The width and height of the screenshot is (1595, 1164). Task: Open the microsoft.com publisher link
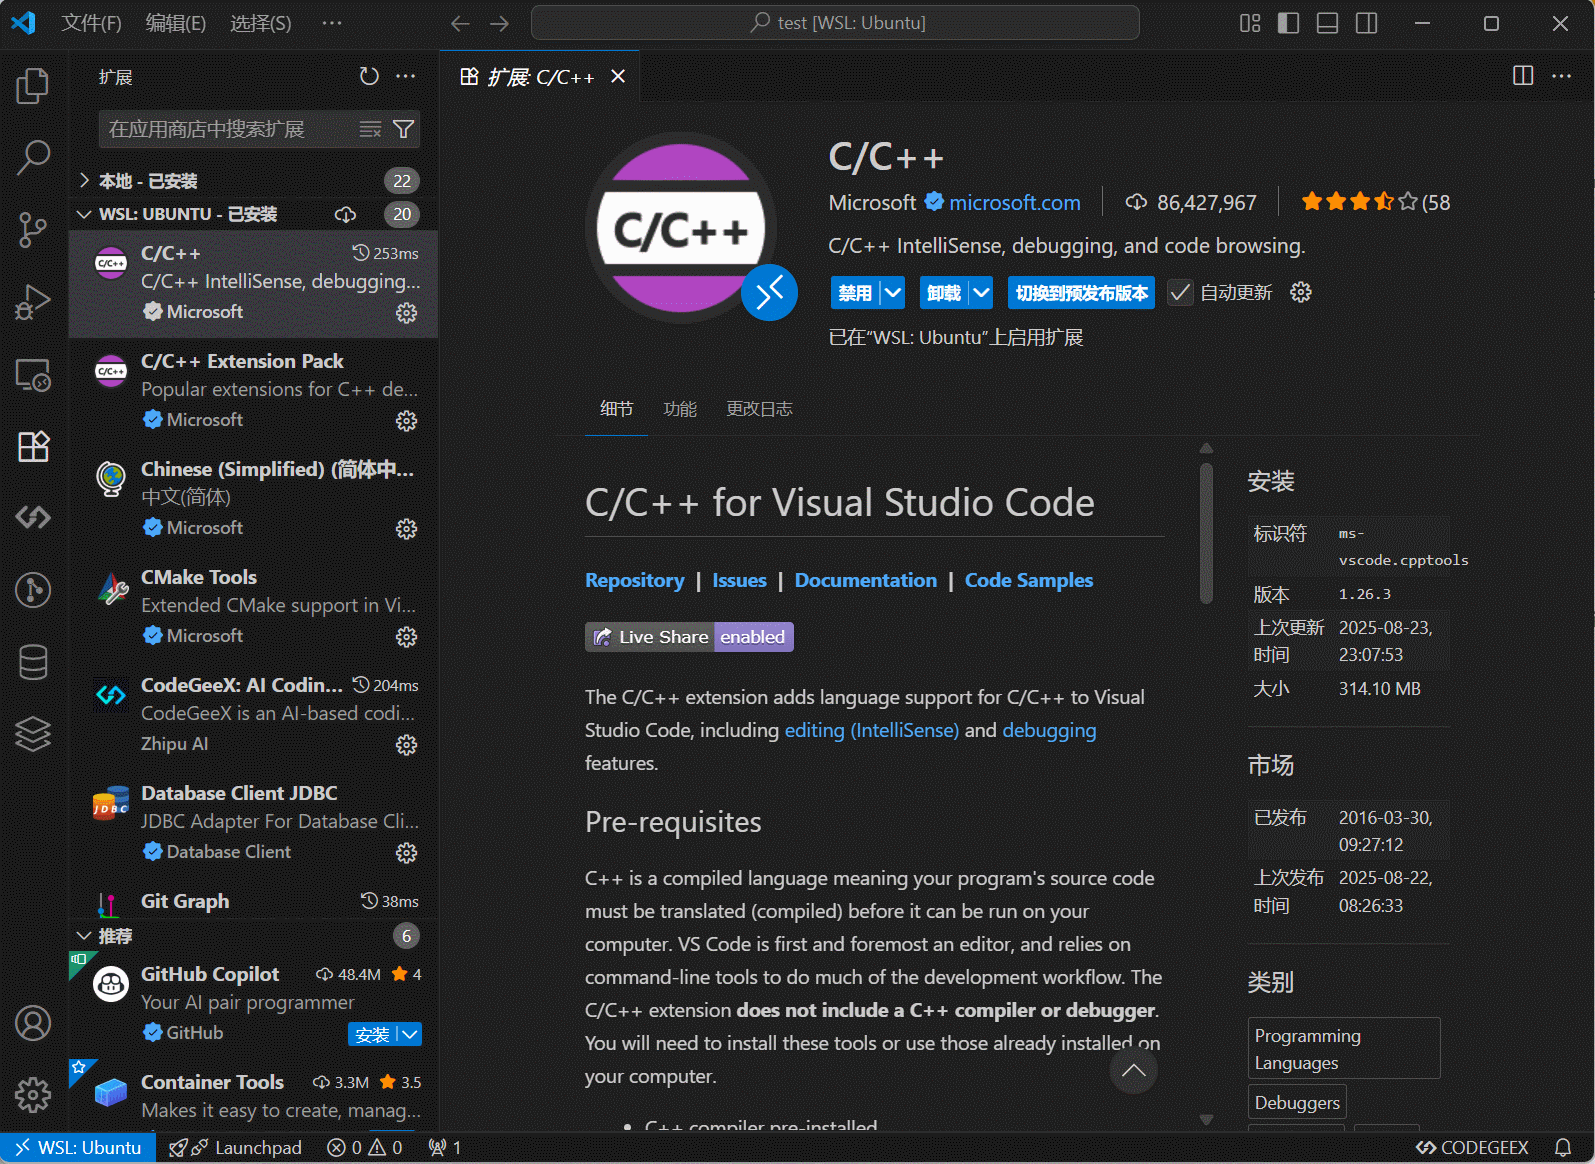[1014, 202]
